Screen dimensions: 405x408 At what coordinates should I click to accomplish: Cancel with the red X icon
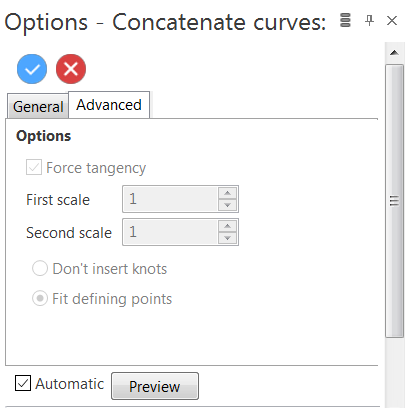(71, 69)
